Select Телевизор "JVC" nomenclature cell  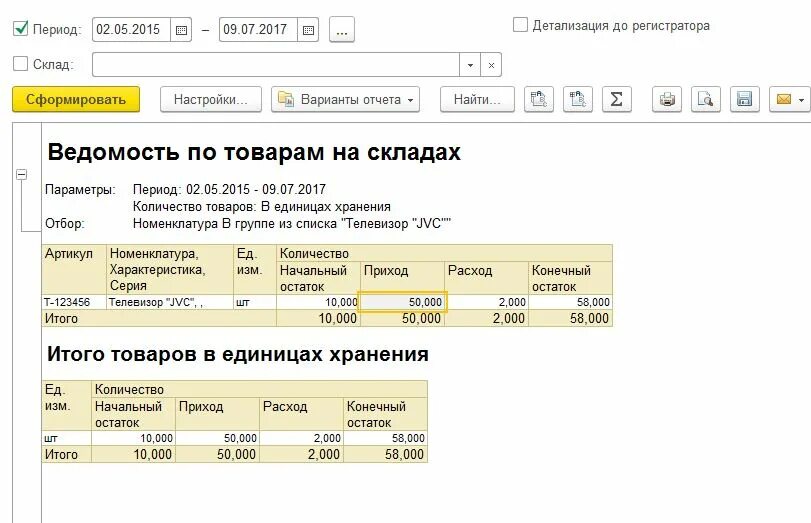point(170,302)
